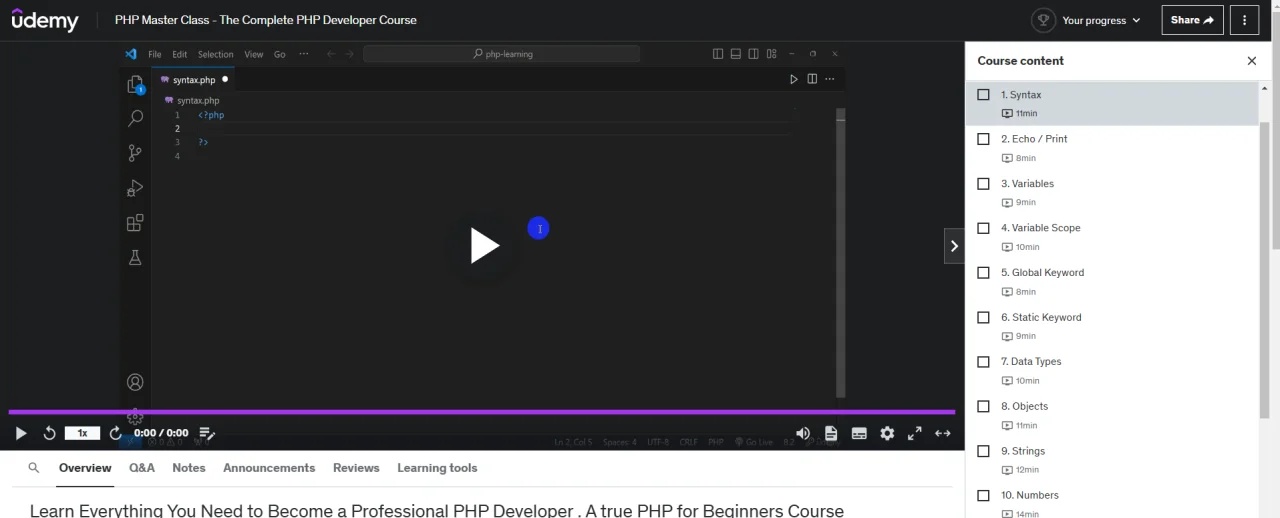Click the VS Code Explorer icon in the video
The height and width of the screenshot is (518, 1280).
pyautogui.click(x=135, y=85)
